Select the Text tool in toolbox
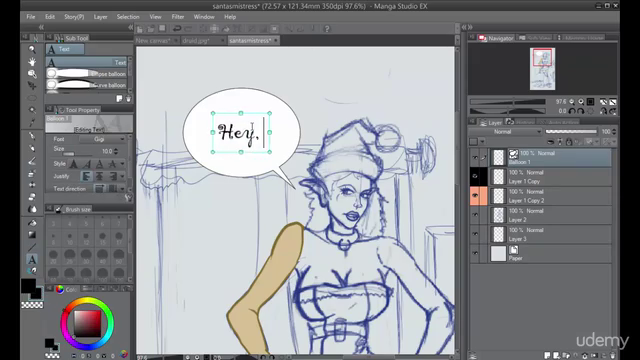Screen dimensions: 640x360 [32, 259]
